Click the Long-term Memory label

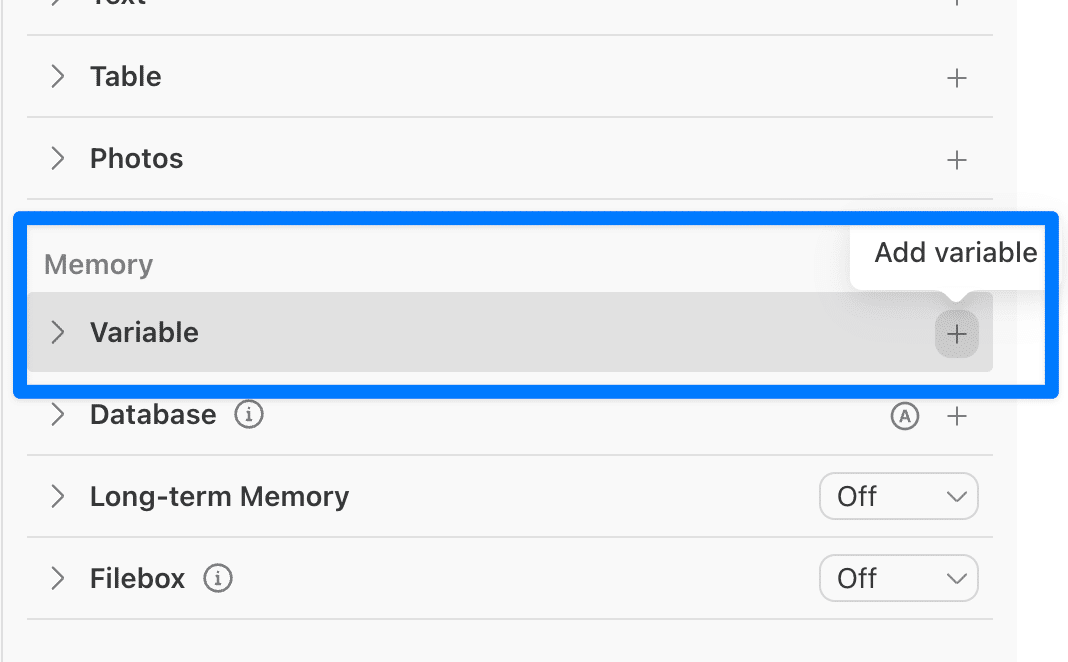coord(219,497)
